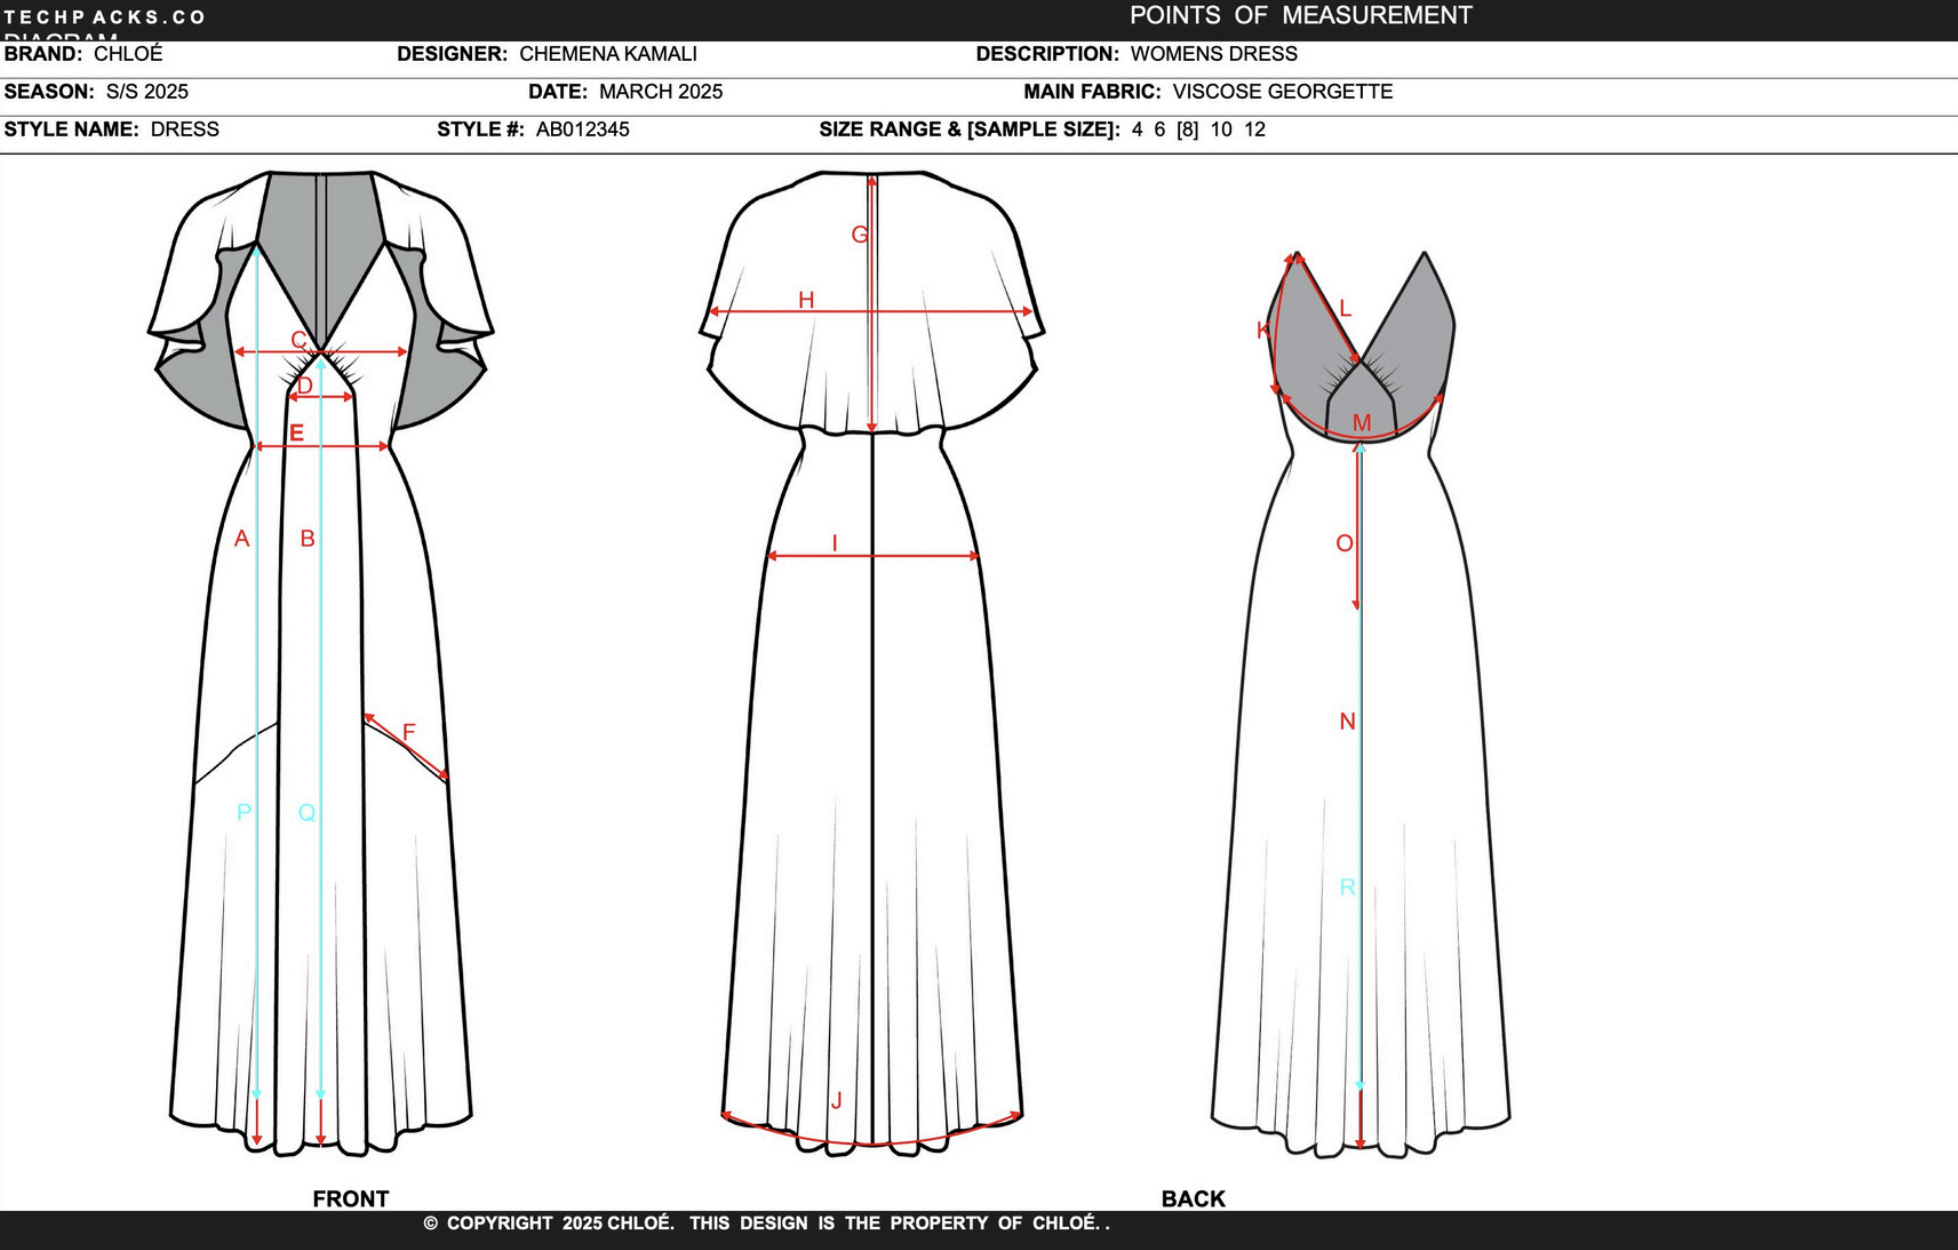Click measurement label J at back hem
1958x1250 pixels.
click(x=836, y=1101)
